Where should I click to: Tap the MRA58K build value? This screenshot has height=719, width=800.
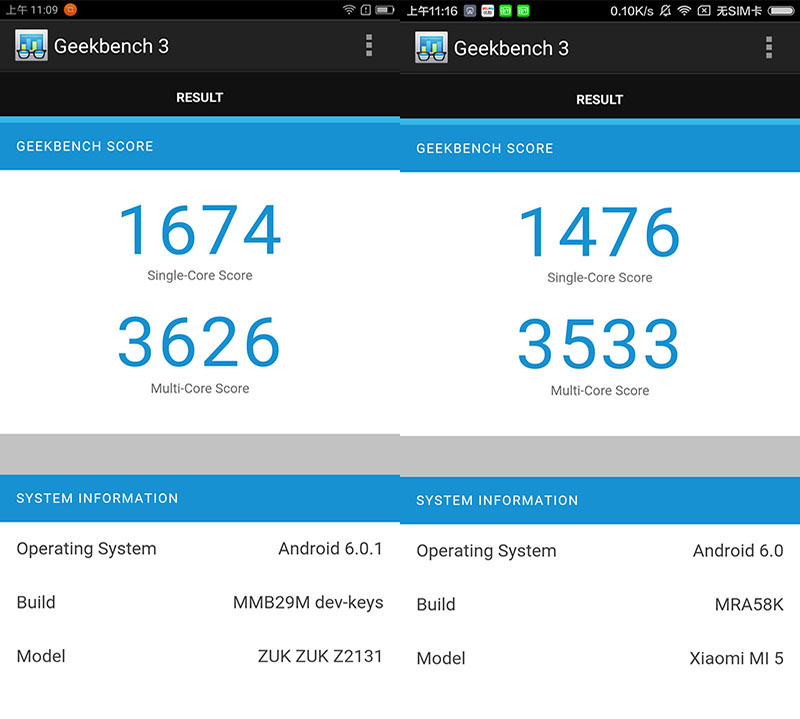749,605
